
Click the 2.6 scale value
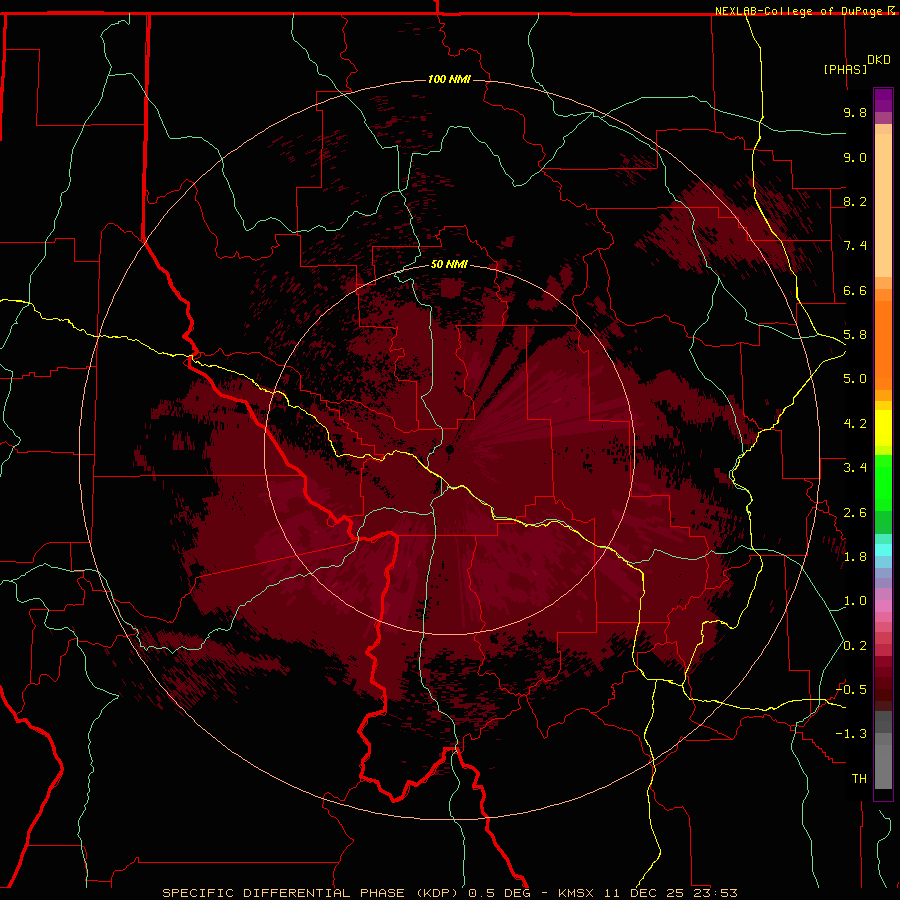tap(855, 513)
